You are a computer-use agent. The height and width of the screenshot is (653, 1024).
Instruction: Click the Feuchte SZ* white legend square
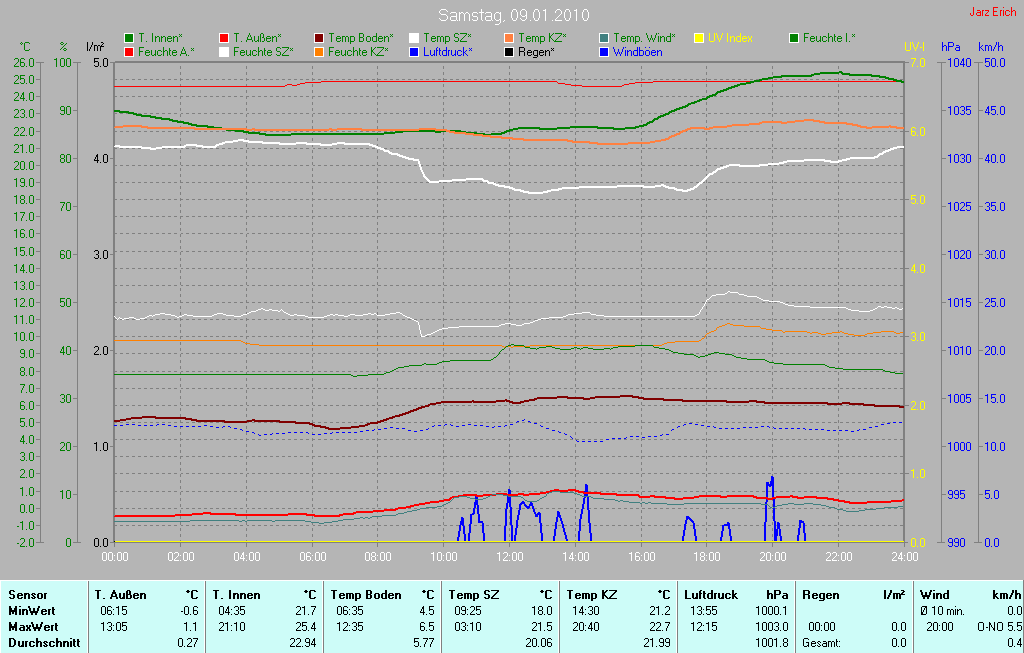coord(224,51)
